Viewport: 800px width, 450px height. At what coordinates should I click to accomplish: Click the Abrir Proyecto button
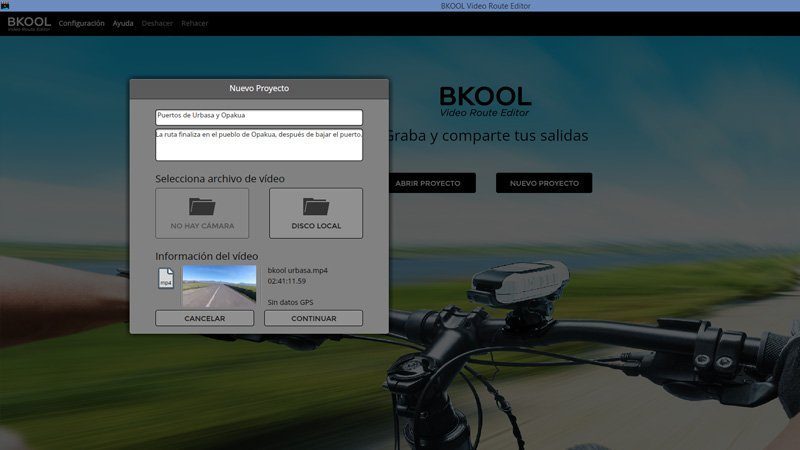432,183
